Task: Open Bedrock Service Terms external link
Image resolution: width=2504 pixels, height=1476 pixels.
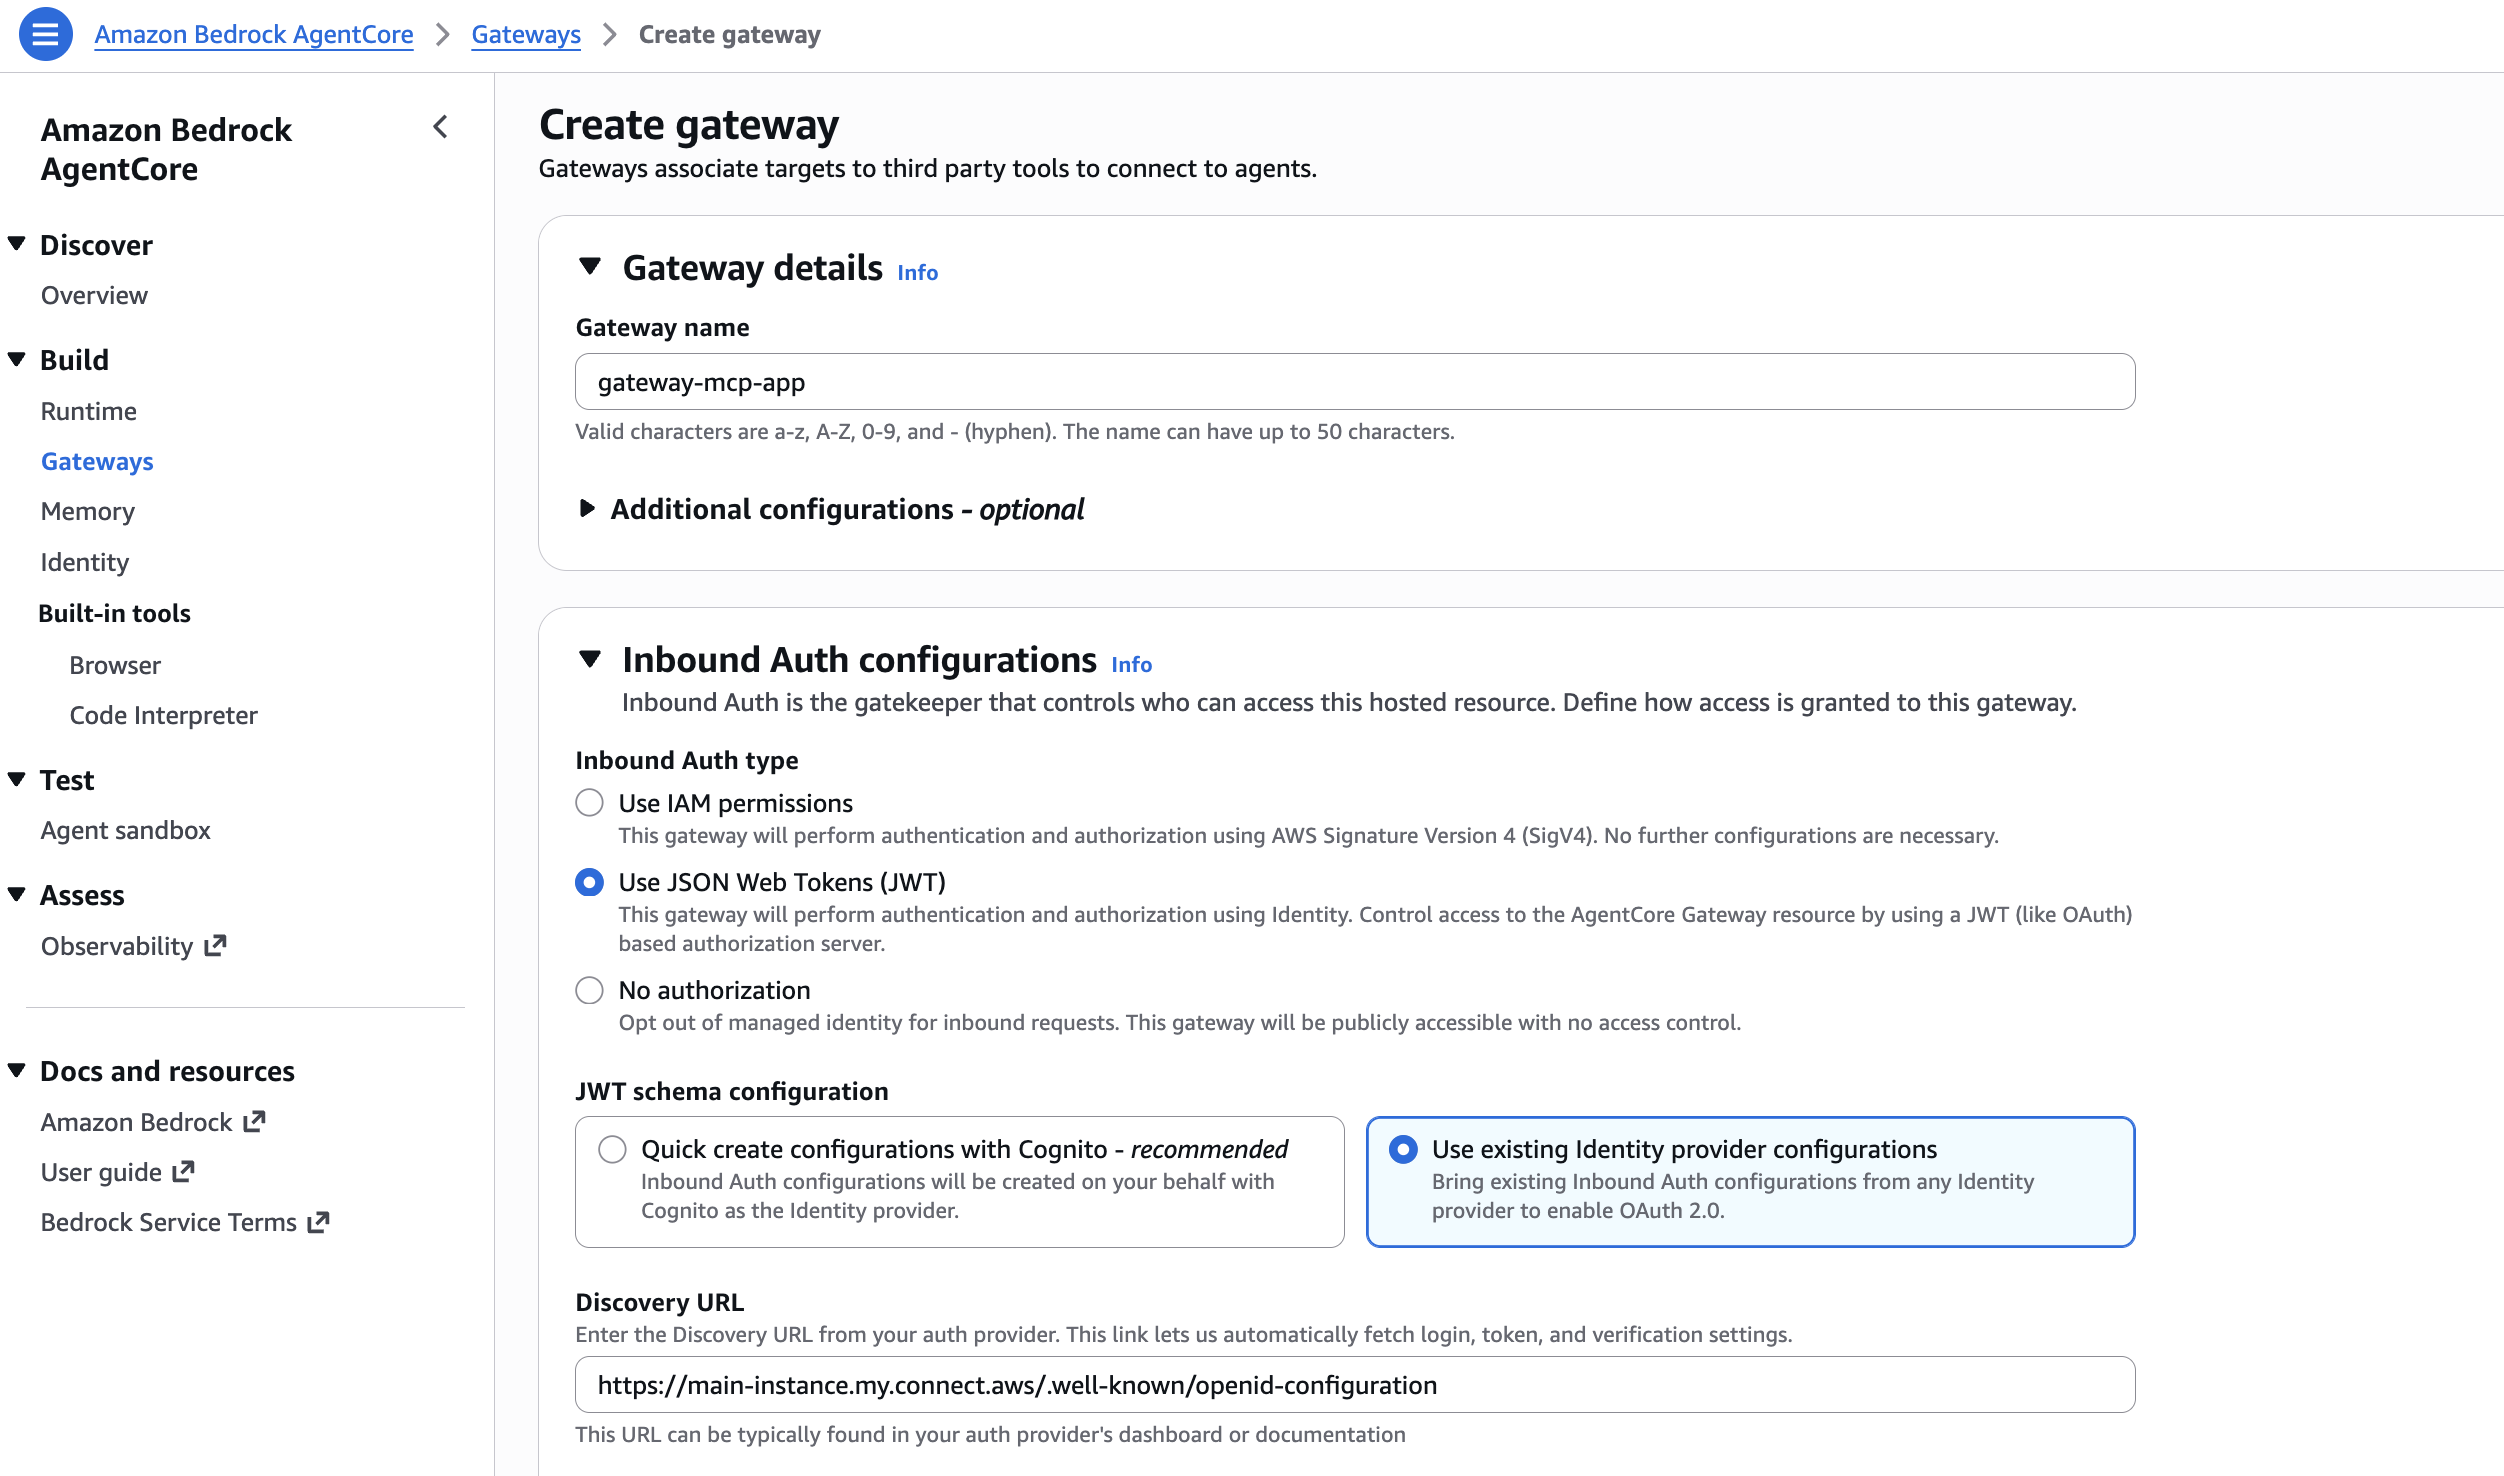Action: [x=318, y=1221]
